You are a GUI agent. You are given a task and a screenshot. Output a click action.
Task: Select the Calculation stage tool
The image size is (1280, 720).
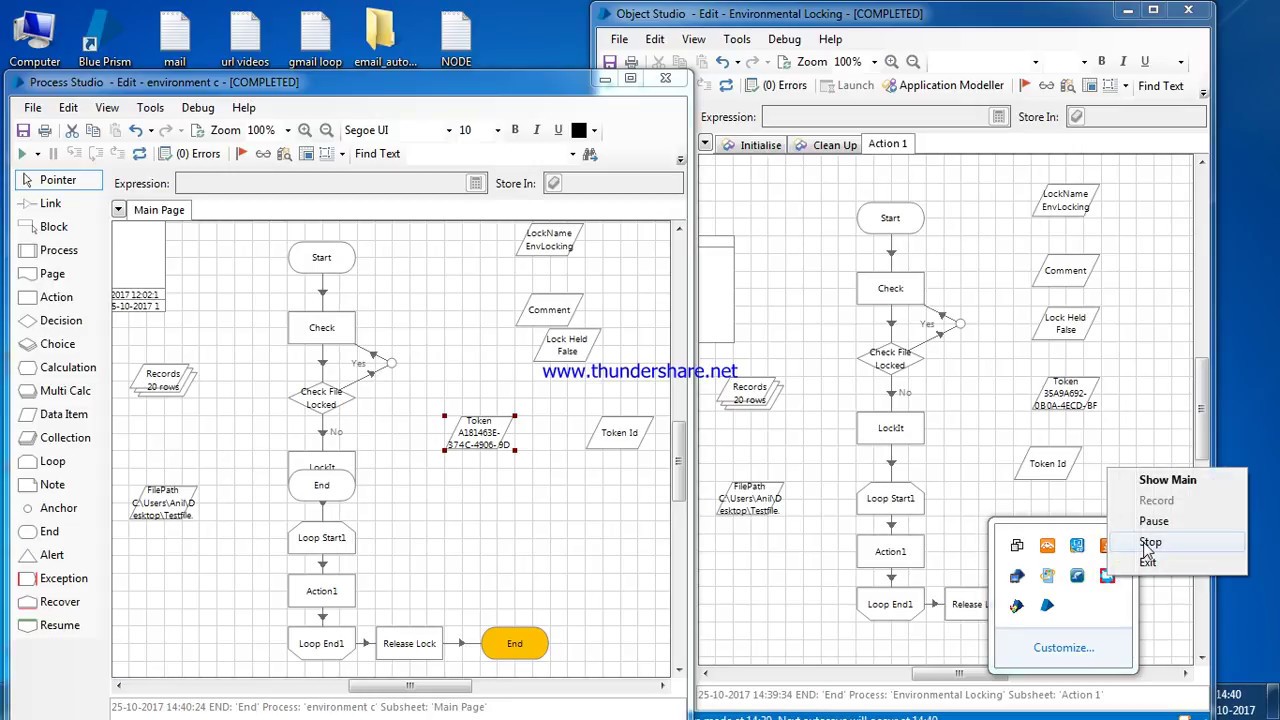(68, 367)
